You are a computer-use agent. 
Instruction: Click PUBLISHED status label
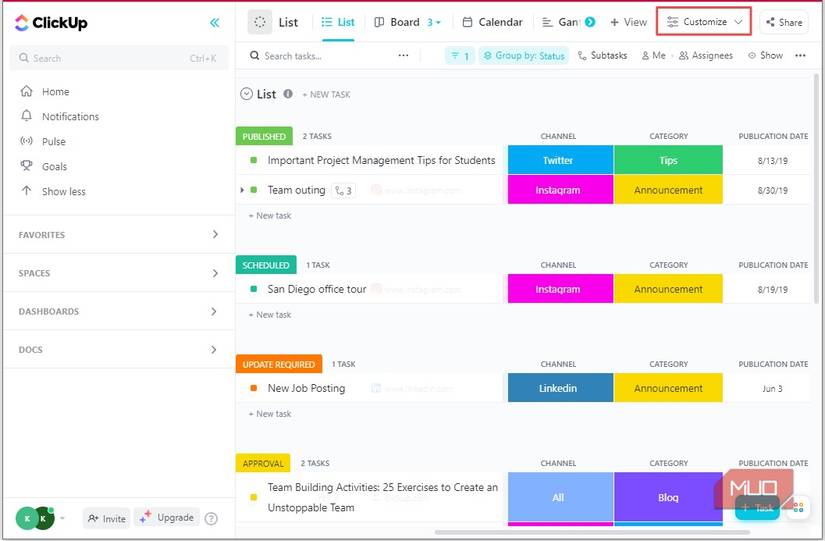(264, 136)
